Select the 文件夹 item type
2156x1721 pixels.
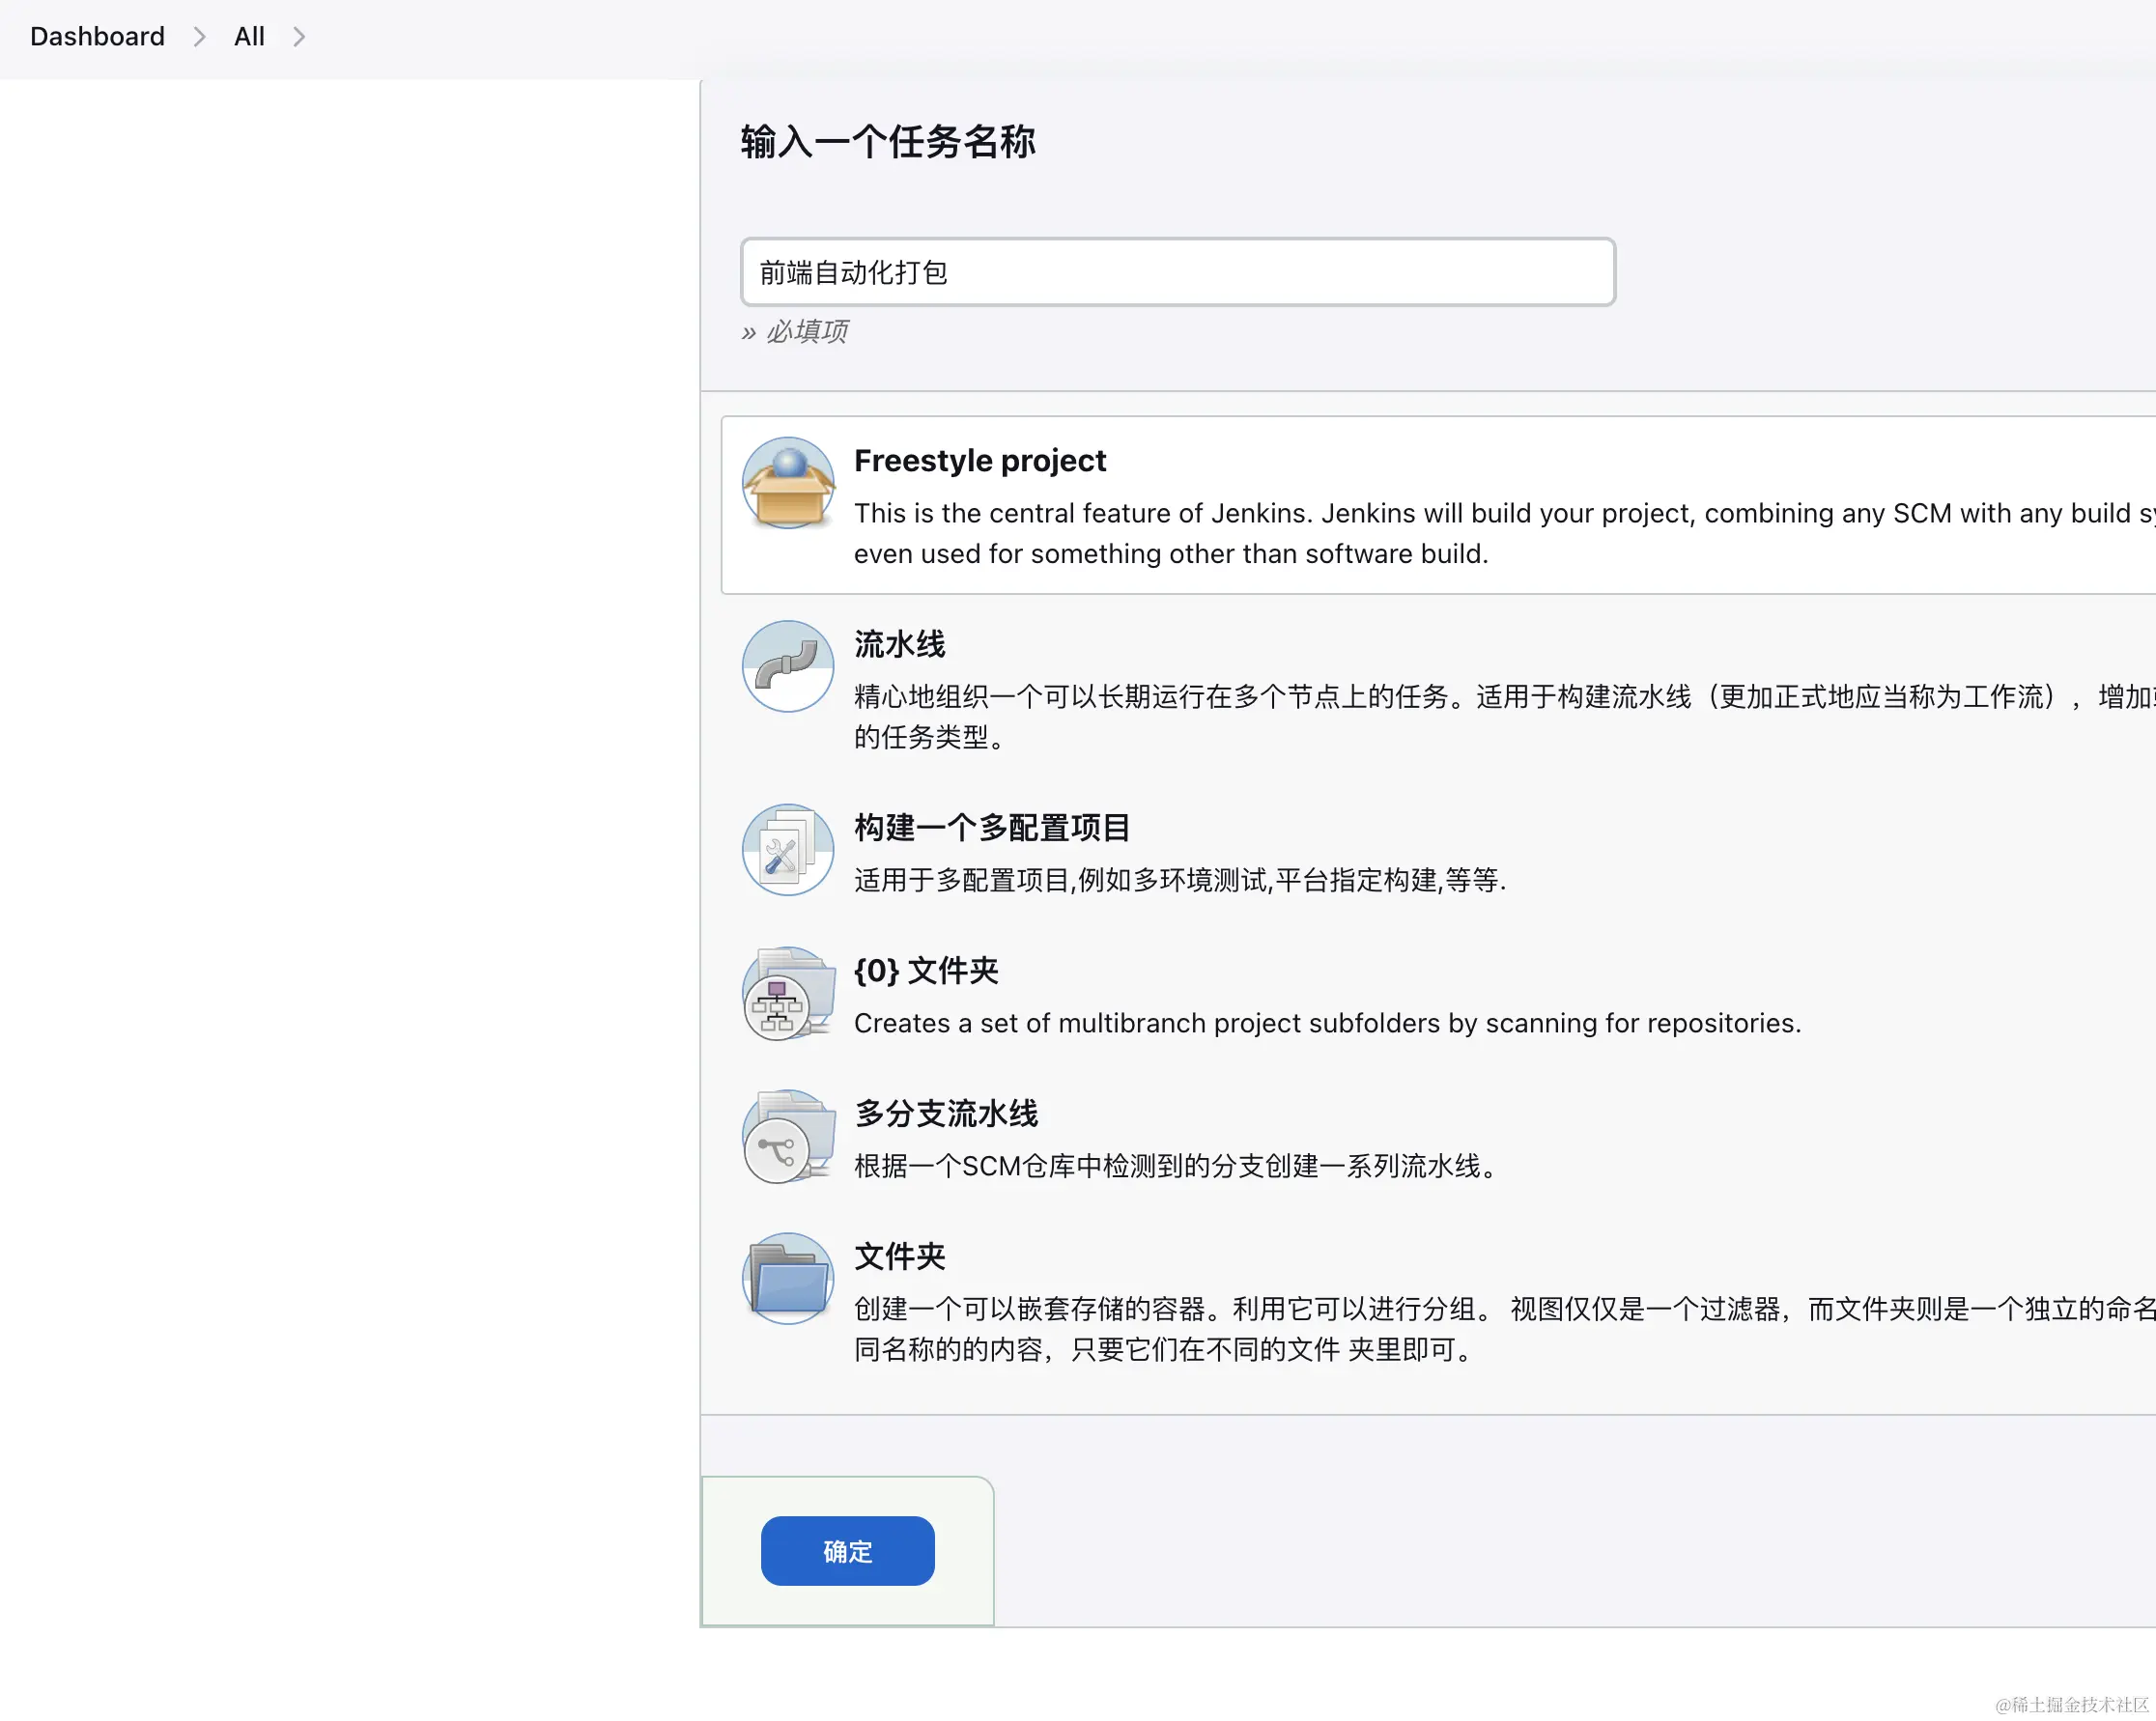click(898, 1256)
